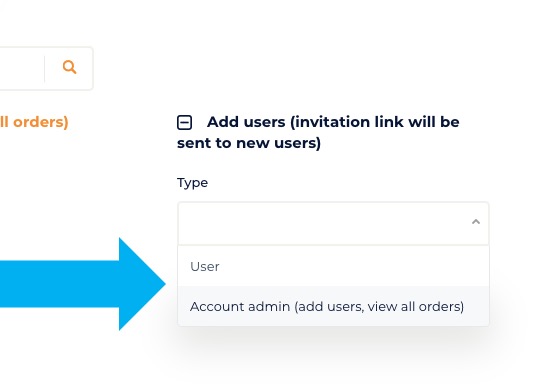This screenshot has width=539, height=388.
Task: Click the blue arrow's rectangular tail
Action: 59,284
